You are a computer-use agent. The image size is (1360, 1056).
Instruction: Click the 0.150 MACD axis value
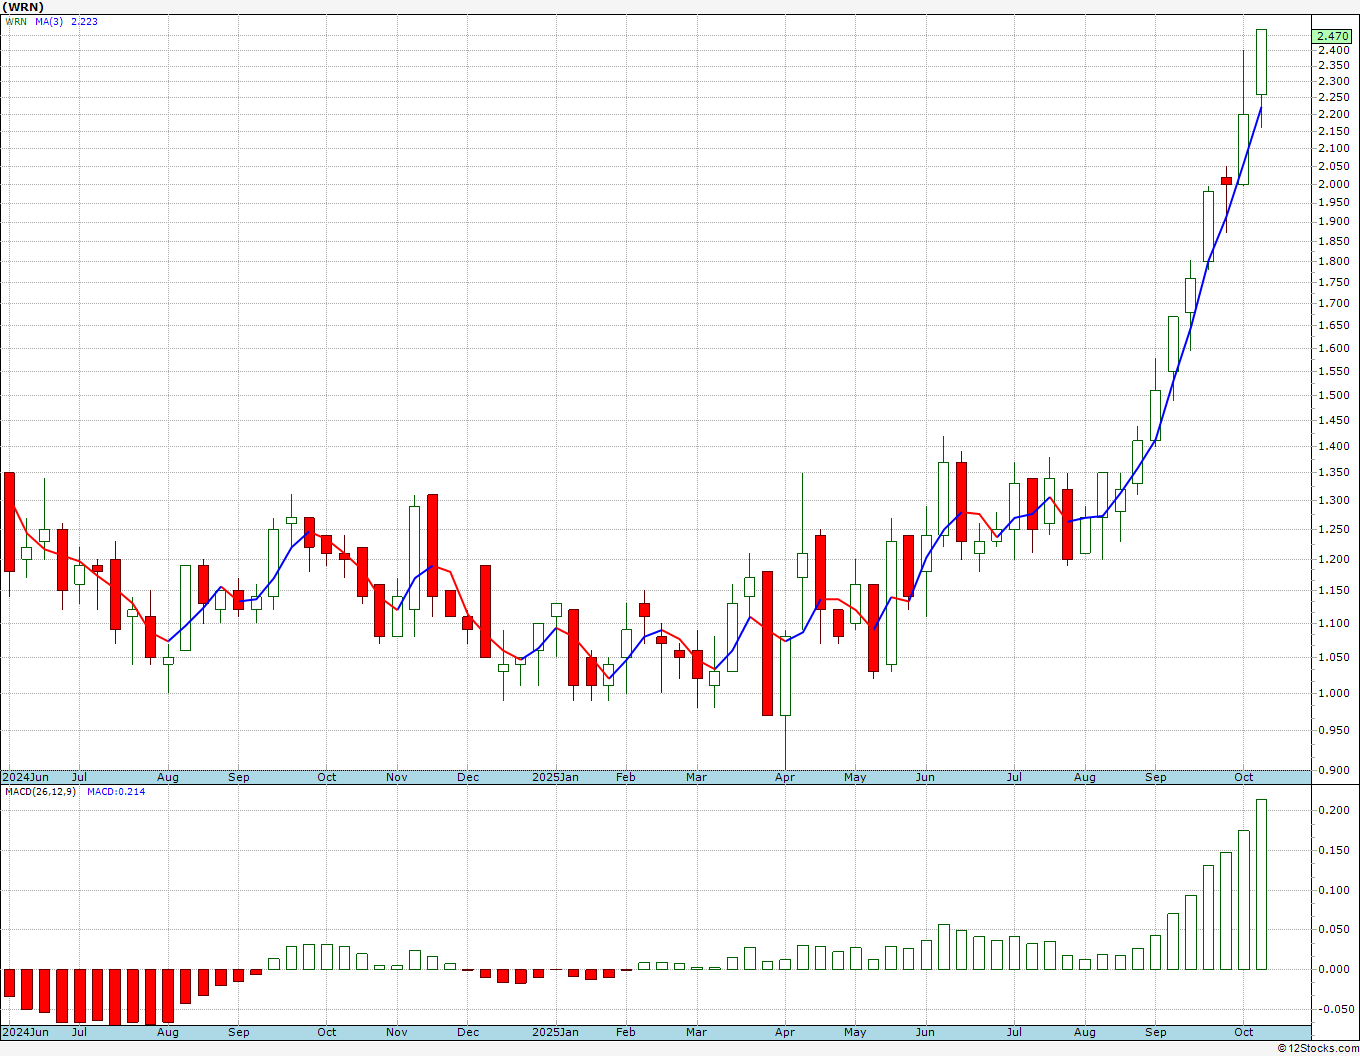click(1333, 850)
